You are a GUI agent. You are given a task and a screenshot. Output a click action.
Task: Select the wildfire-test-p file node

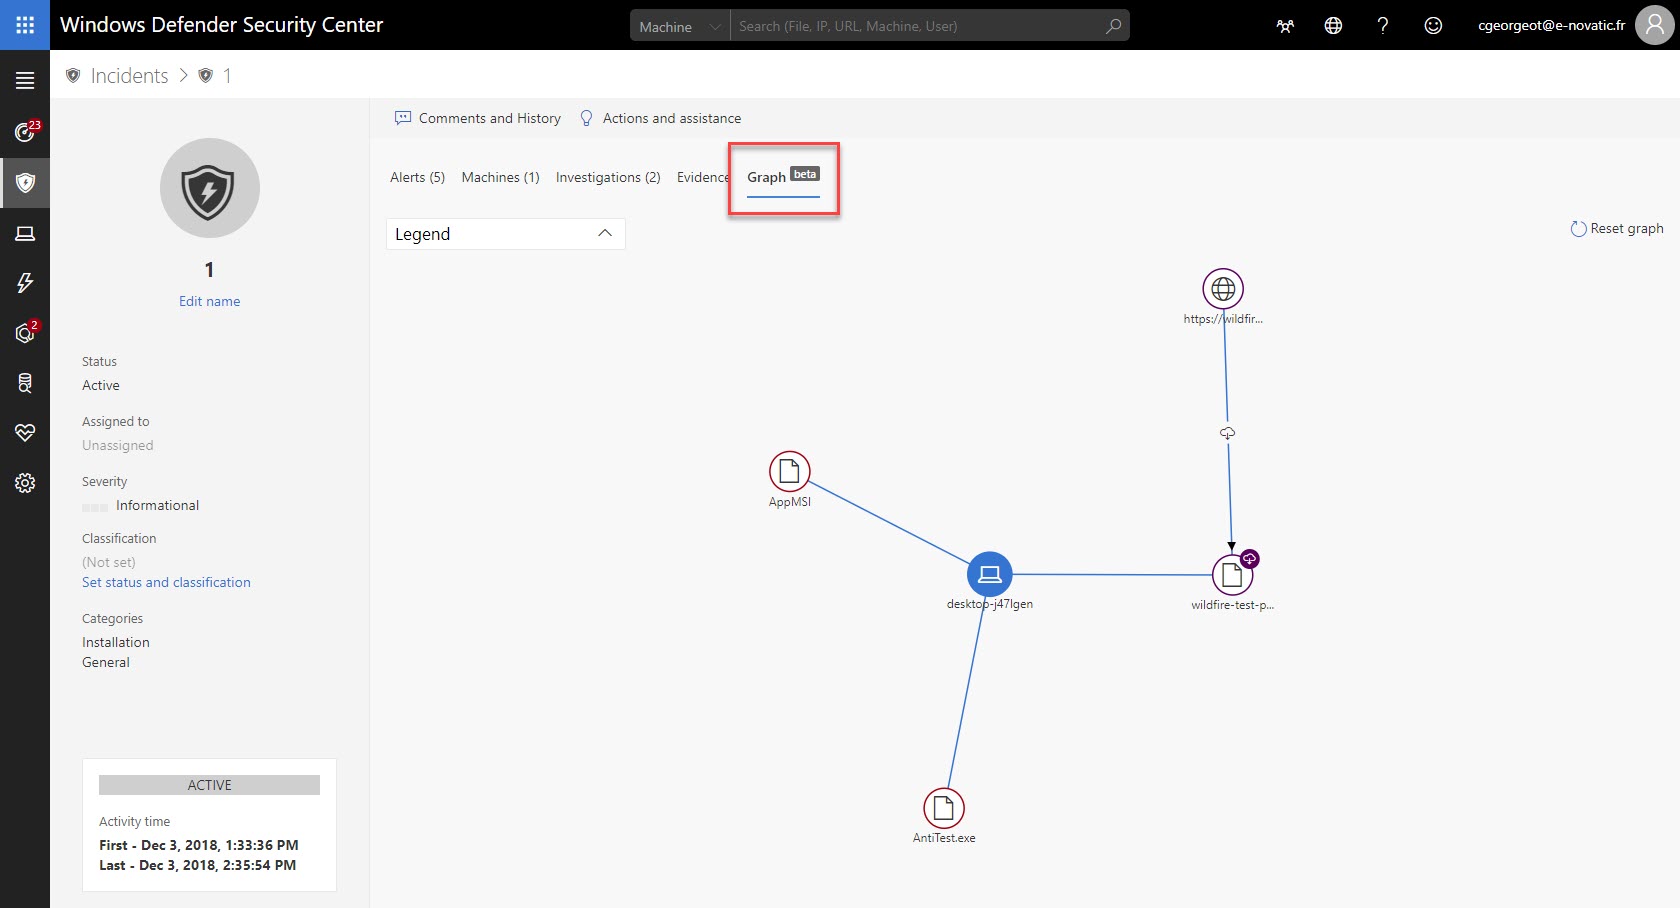pyautogui.click(x=1232, y=575)
